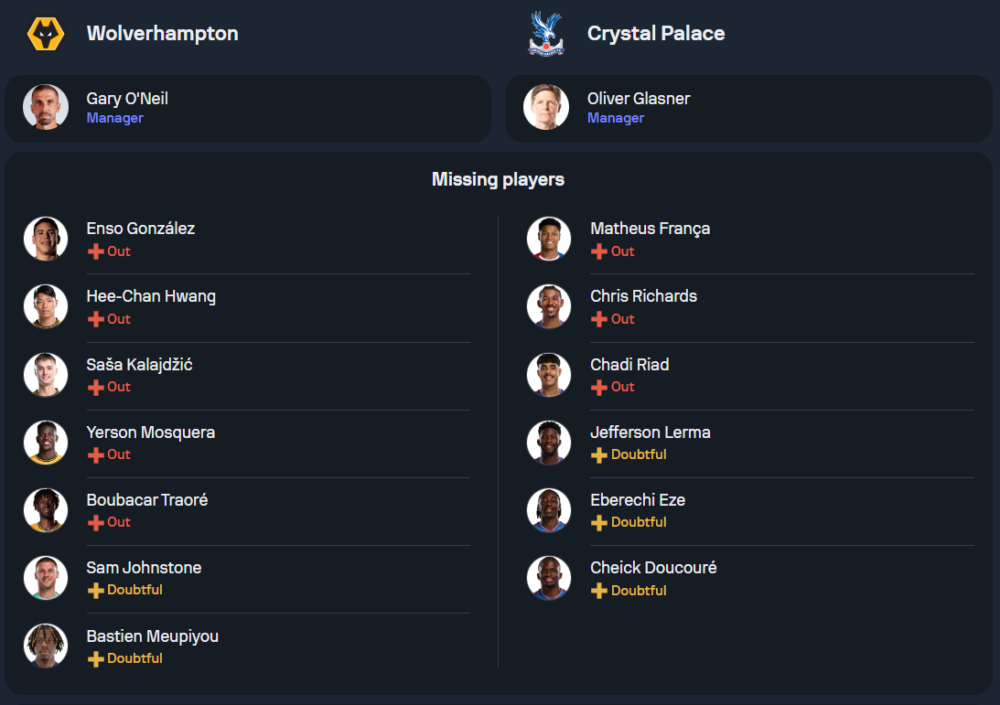Click the yellow doubtful cross under Sam Johnstone
The image size is (1000, 705).
pos(96,590)
